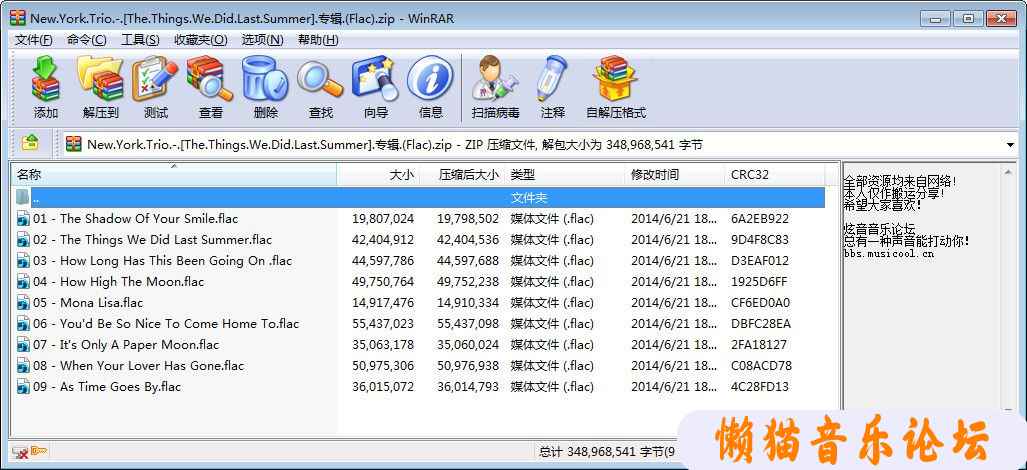Click size value 19,807,024
Image resolution: width=1027 pixels, height=470 pixels.
coord(383,219)
